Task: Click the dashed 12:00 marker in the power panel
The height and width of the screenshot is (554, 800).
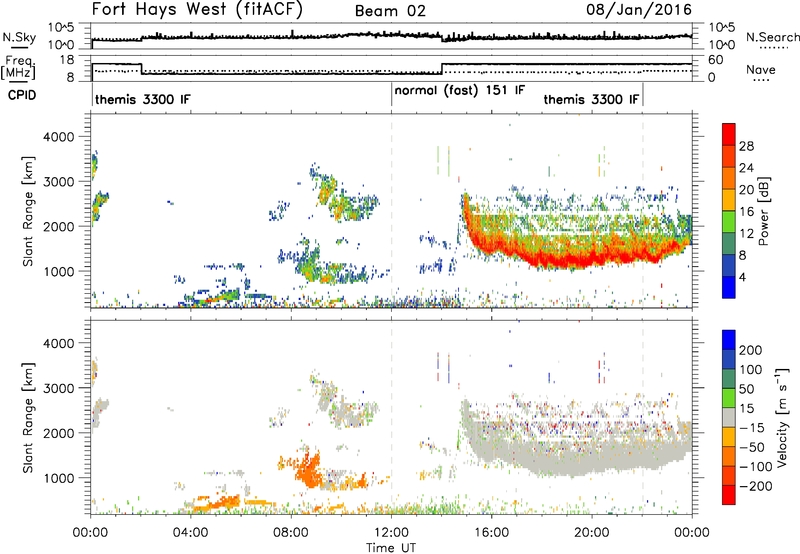Action: click(x=392, y=211)
